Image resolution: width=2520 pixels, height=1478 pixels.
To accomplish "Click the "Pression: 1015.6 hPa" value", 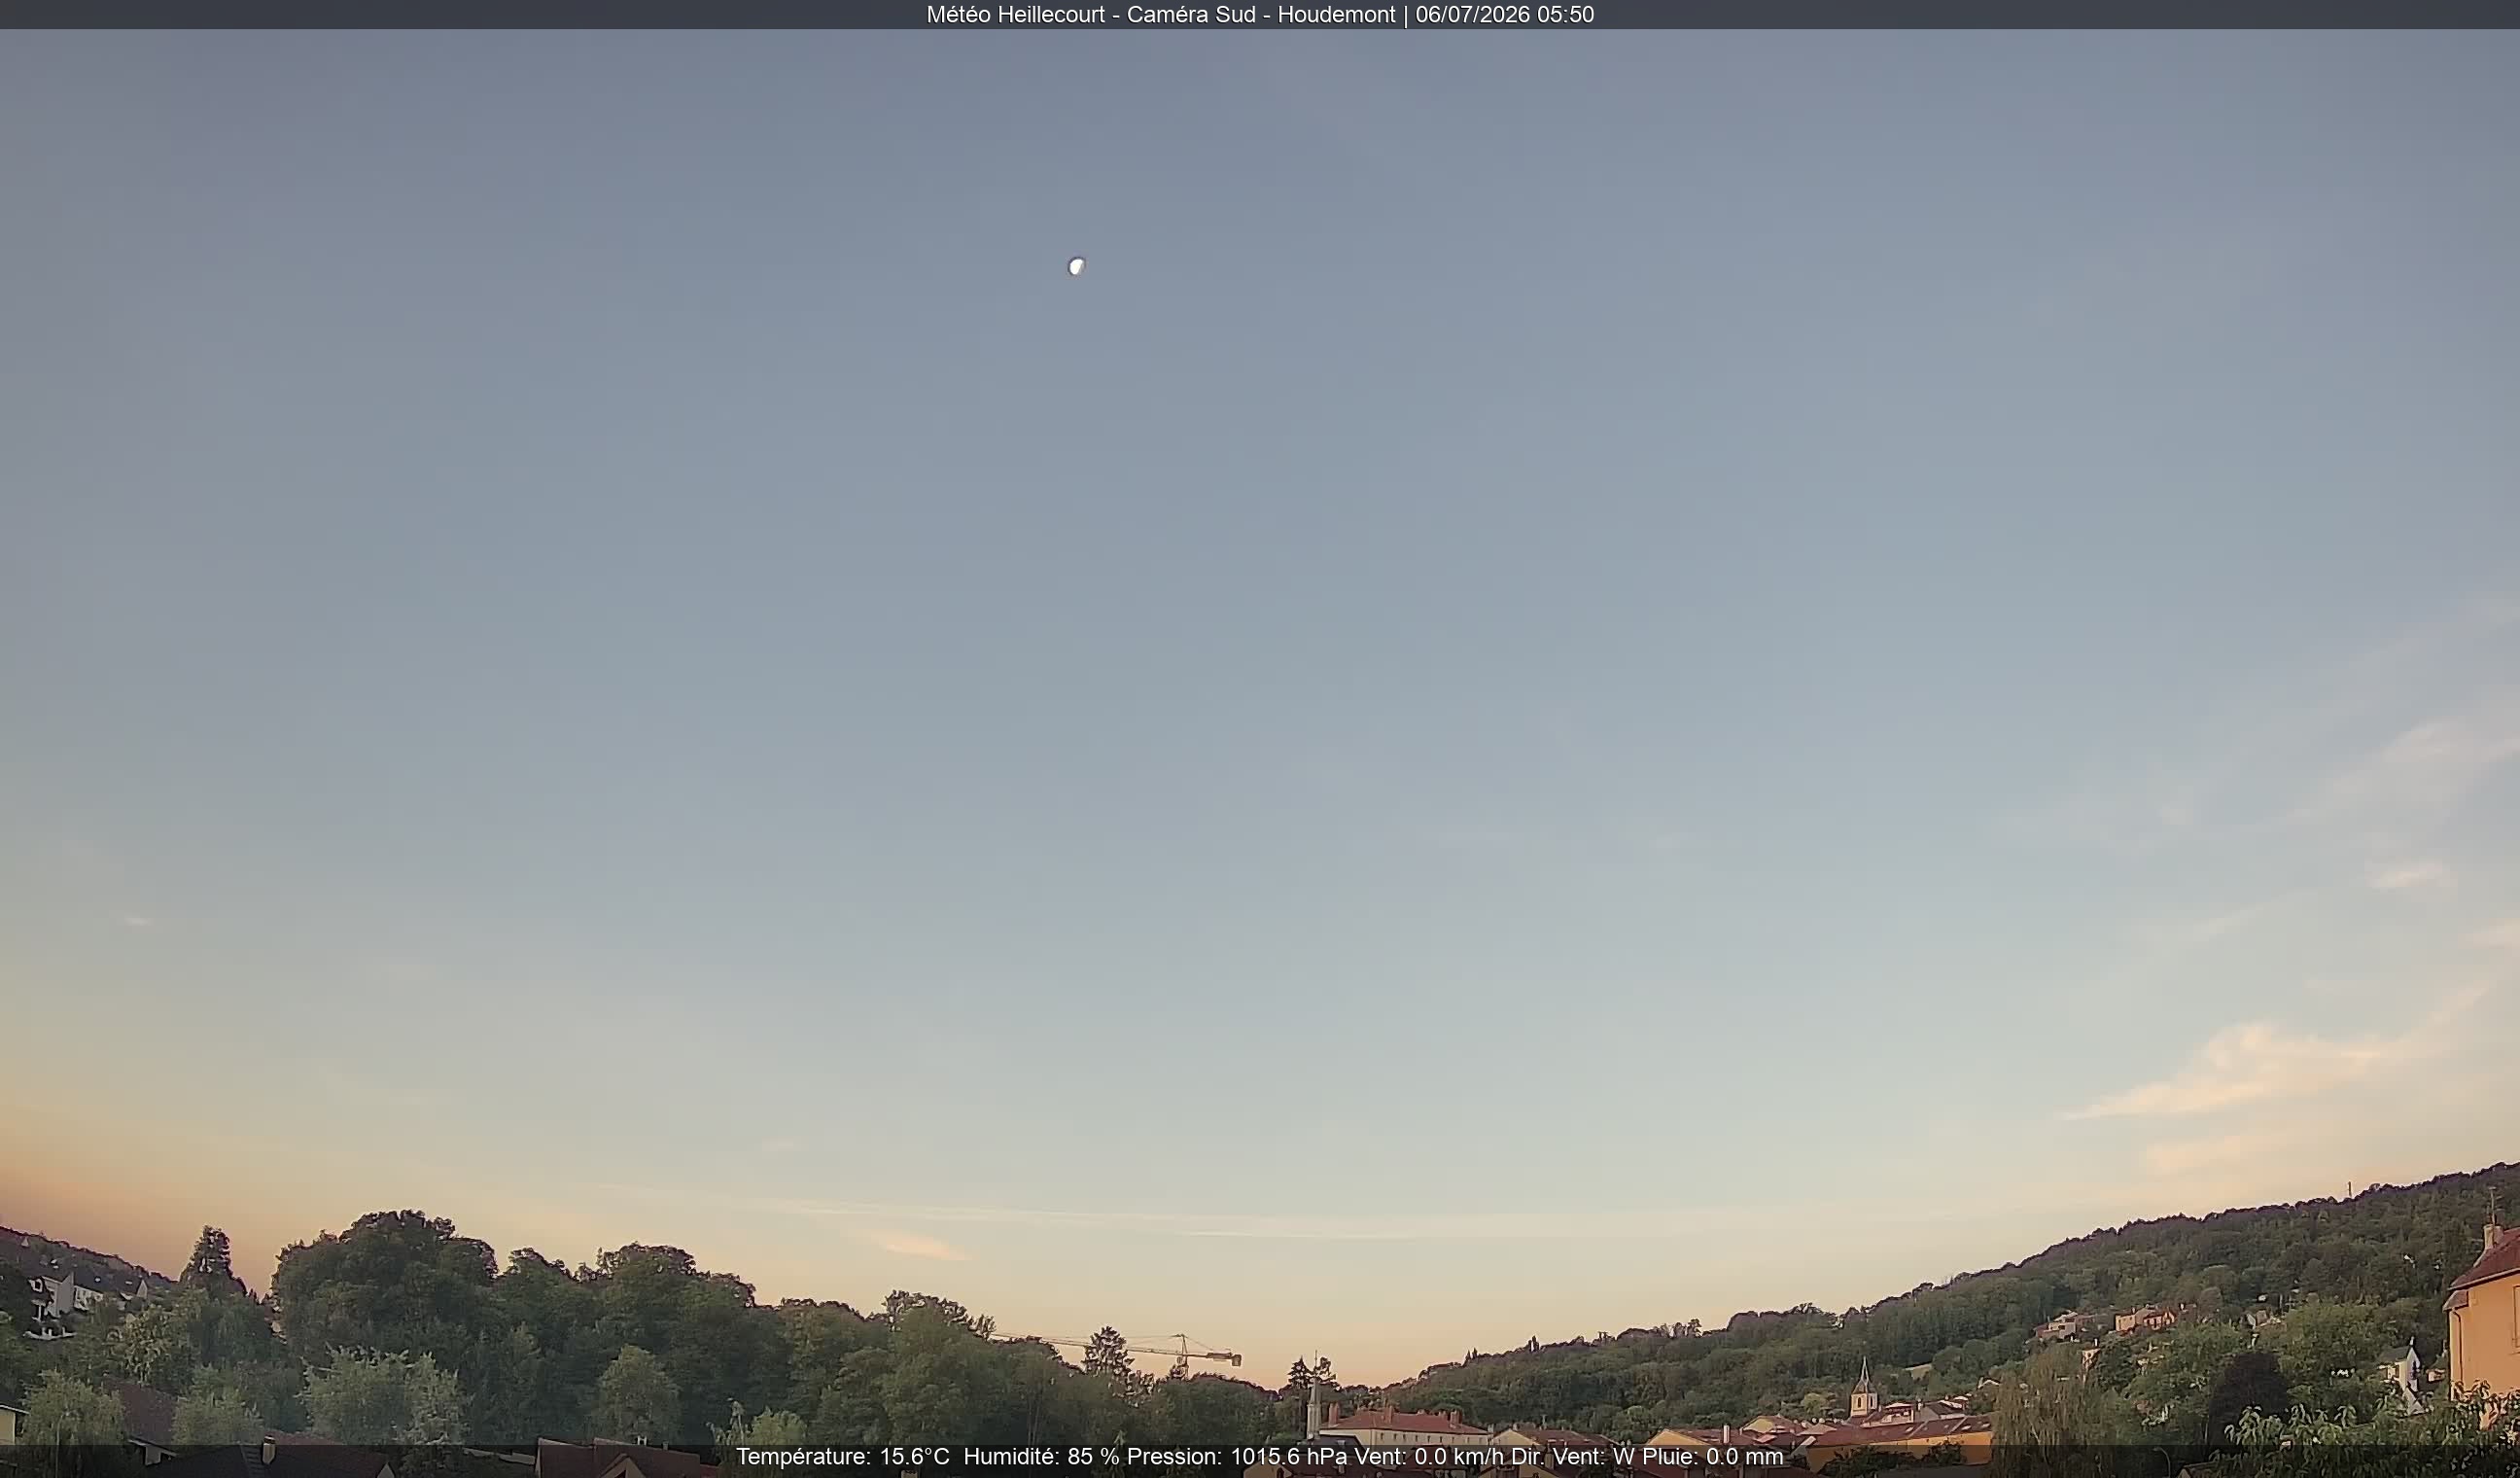I will coord(1237,1457).
